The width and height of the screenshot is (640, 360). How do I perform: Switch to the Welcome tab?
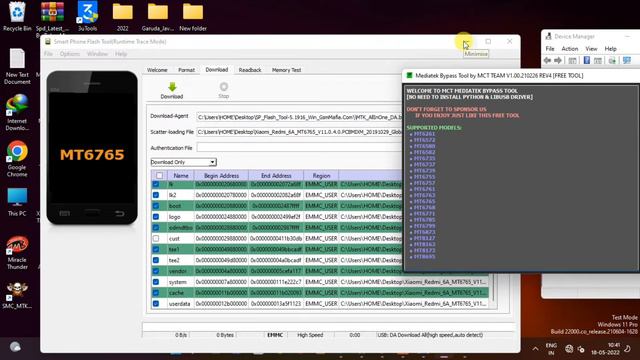click(x=157, y=70)
